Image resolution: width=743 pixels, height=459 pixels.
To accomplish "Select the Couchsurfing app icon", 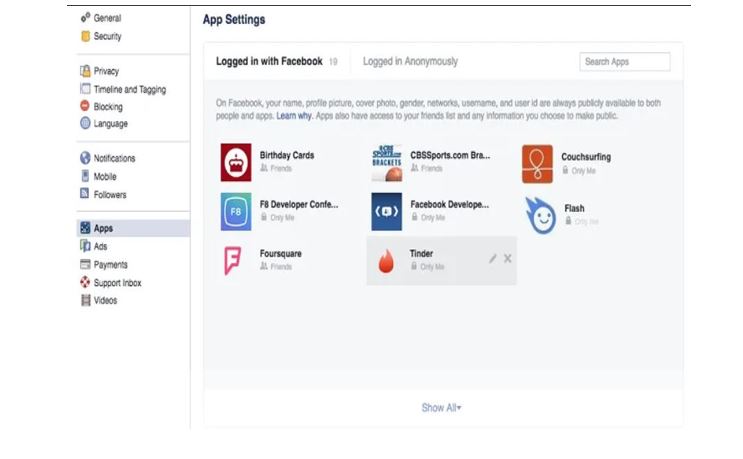I will [x=537, y=164].
